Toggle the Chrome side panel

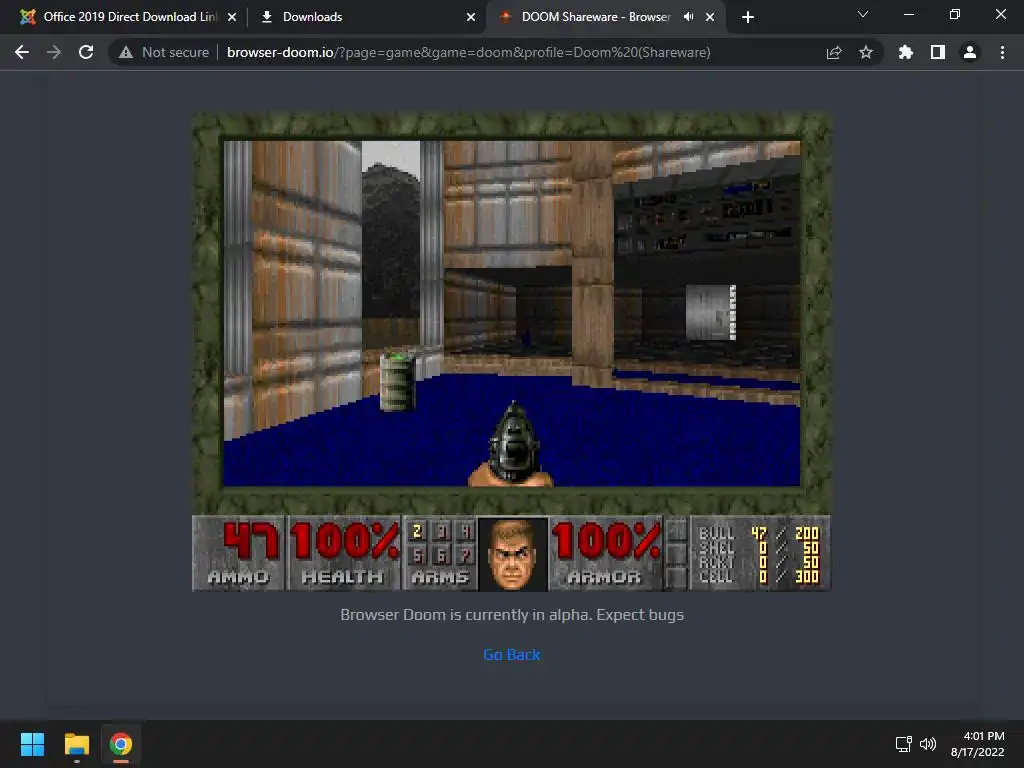pyautogui.click(x=938, y=52)
